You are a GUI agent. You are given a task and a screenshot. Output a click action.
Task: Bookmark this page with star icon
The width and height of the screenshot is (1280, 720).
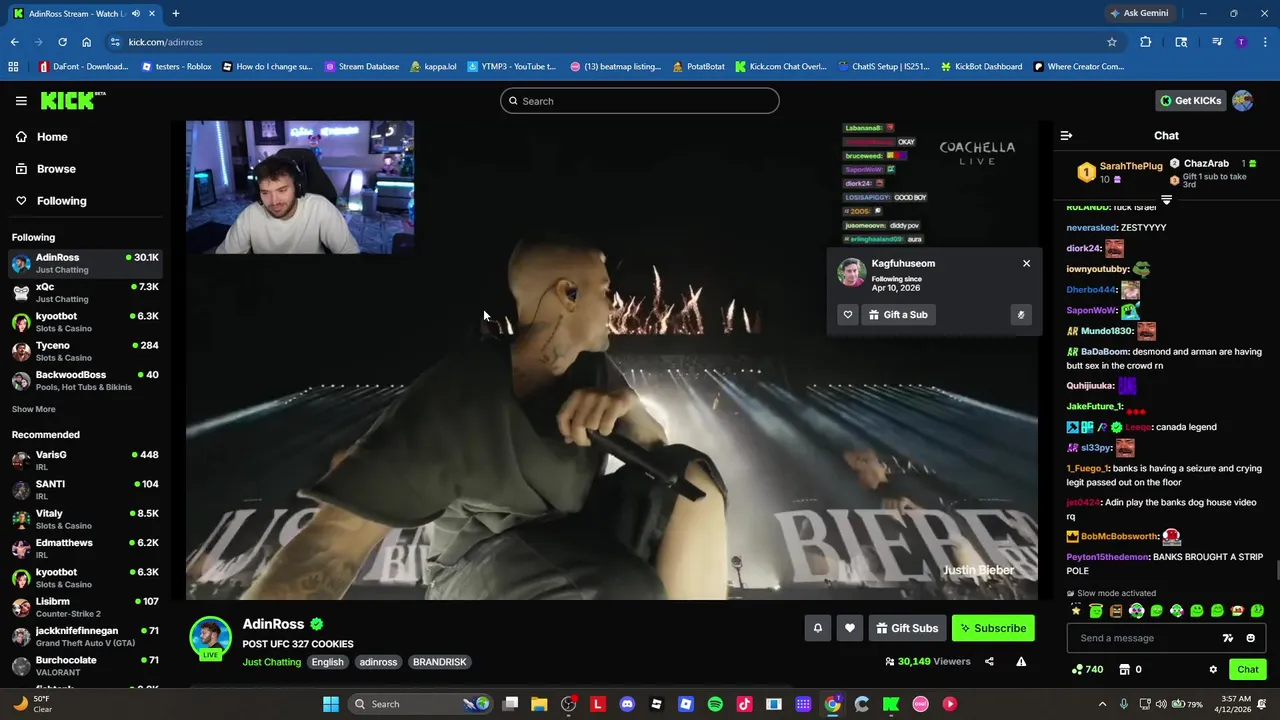pos(1111,42)
